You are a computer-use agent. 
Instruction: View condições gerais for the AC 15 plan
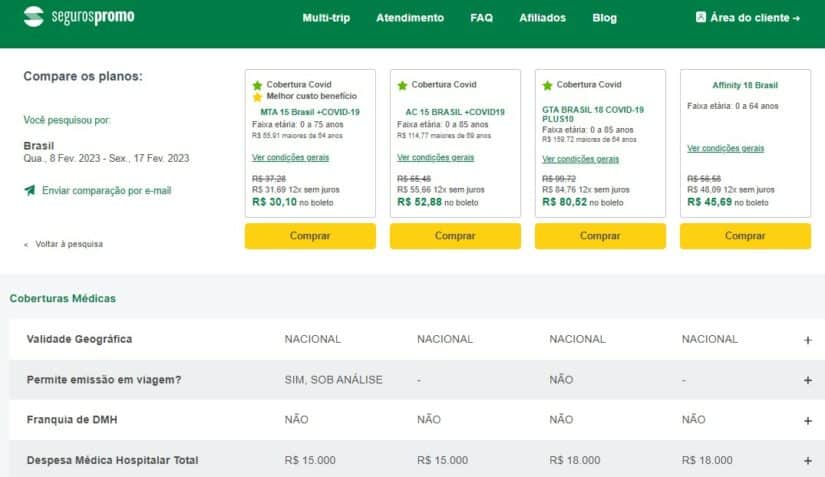(x=436, y=157)
